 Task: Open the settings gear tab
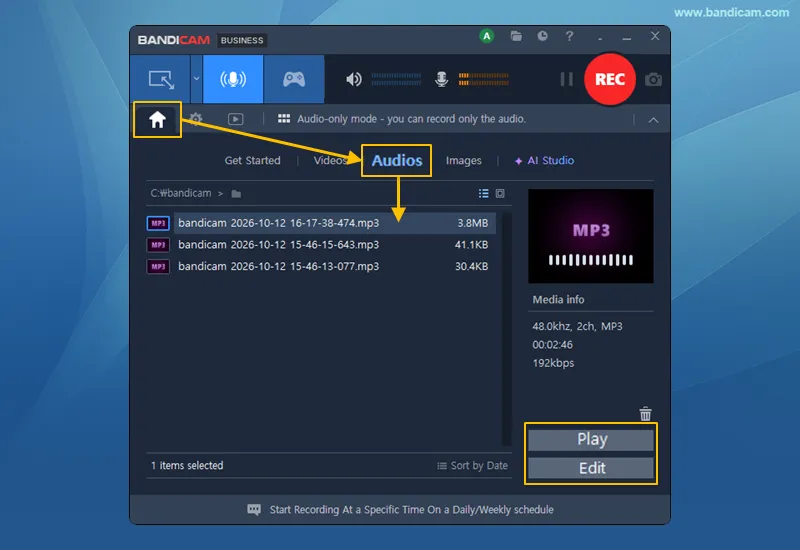[195, 119]
